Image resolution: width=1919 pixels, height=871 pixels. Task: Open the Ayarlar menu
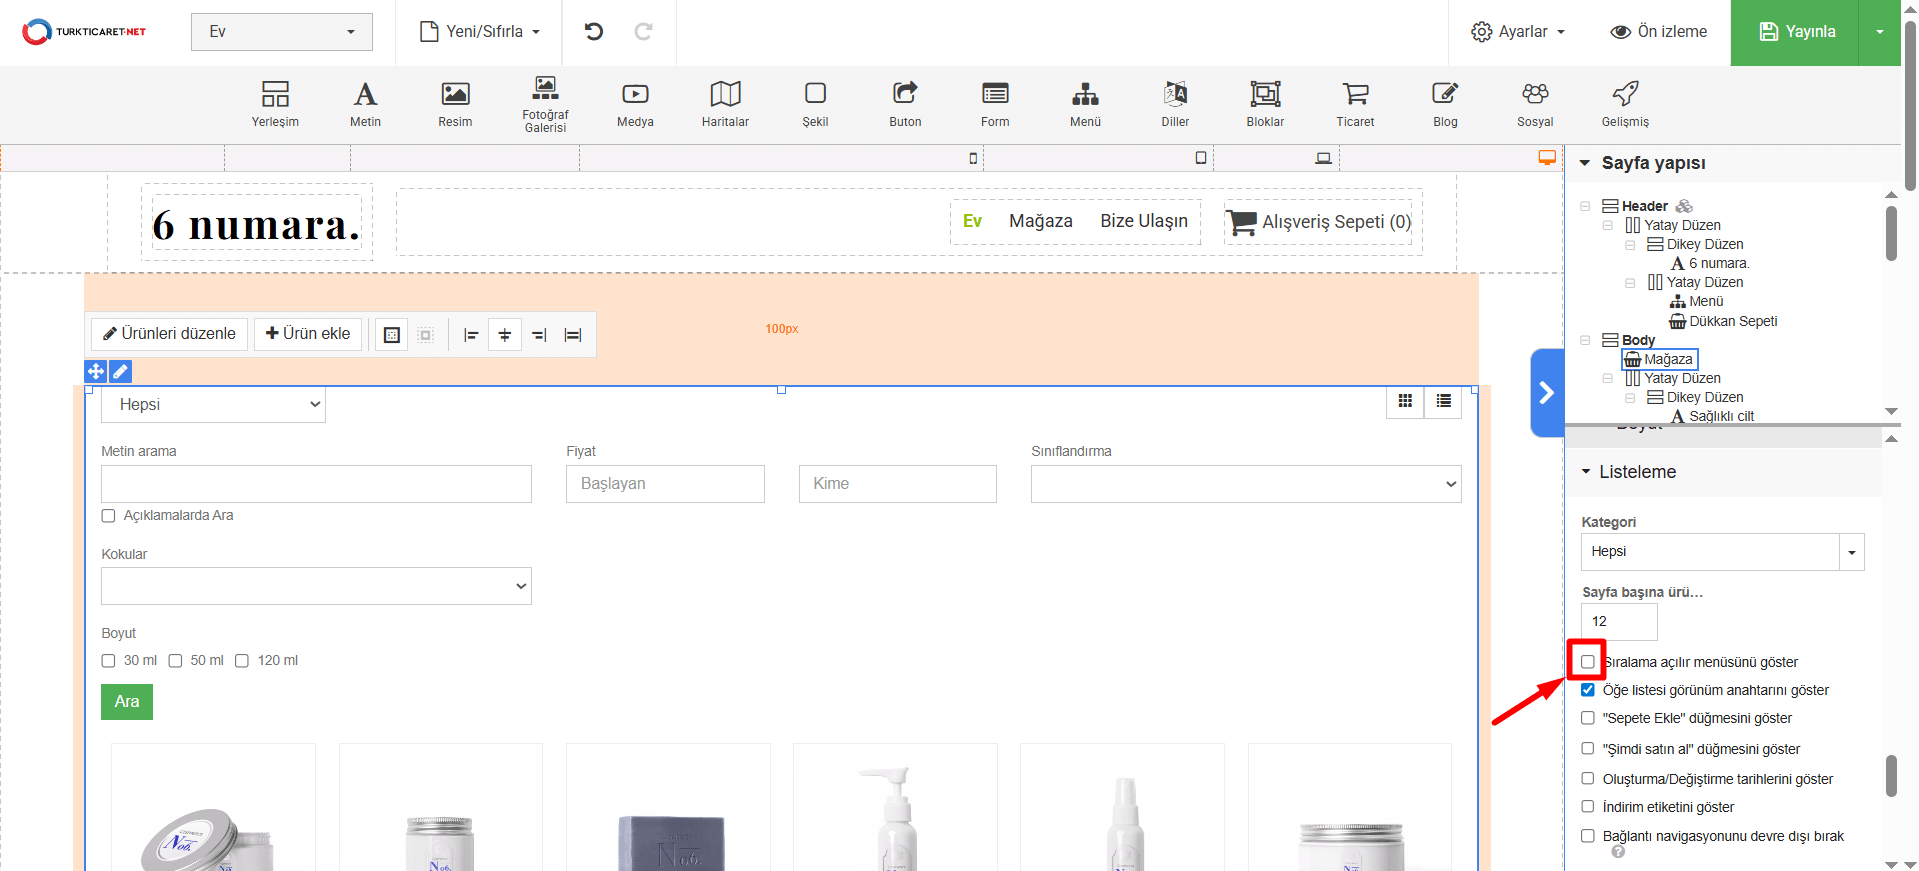1518,32
